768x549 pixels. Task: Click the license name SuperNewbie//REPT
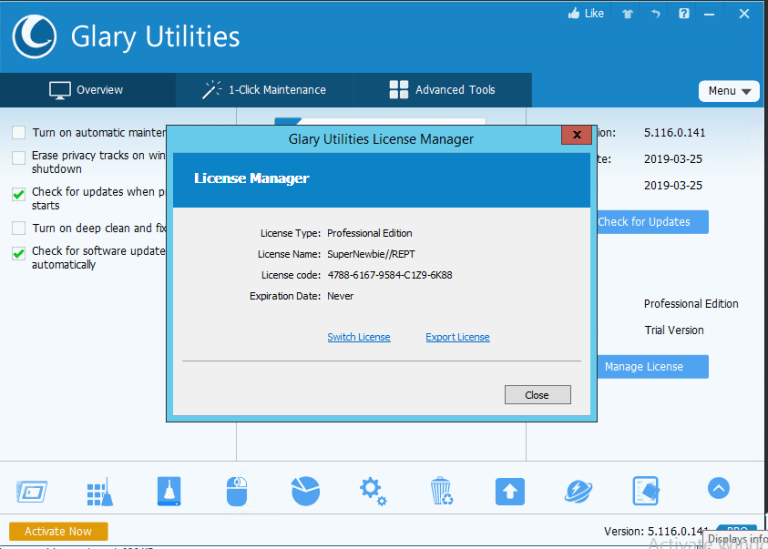(x=371, y=254)
